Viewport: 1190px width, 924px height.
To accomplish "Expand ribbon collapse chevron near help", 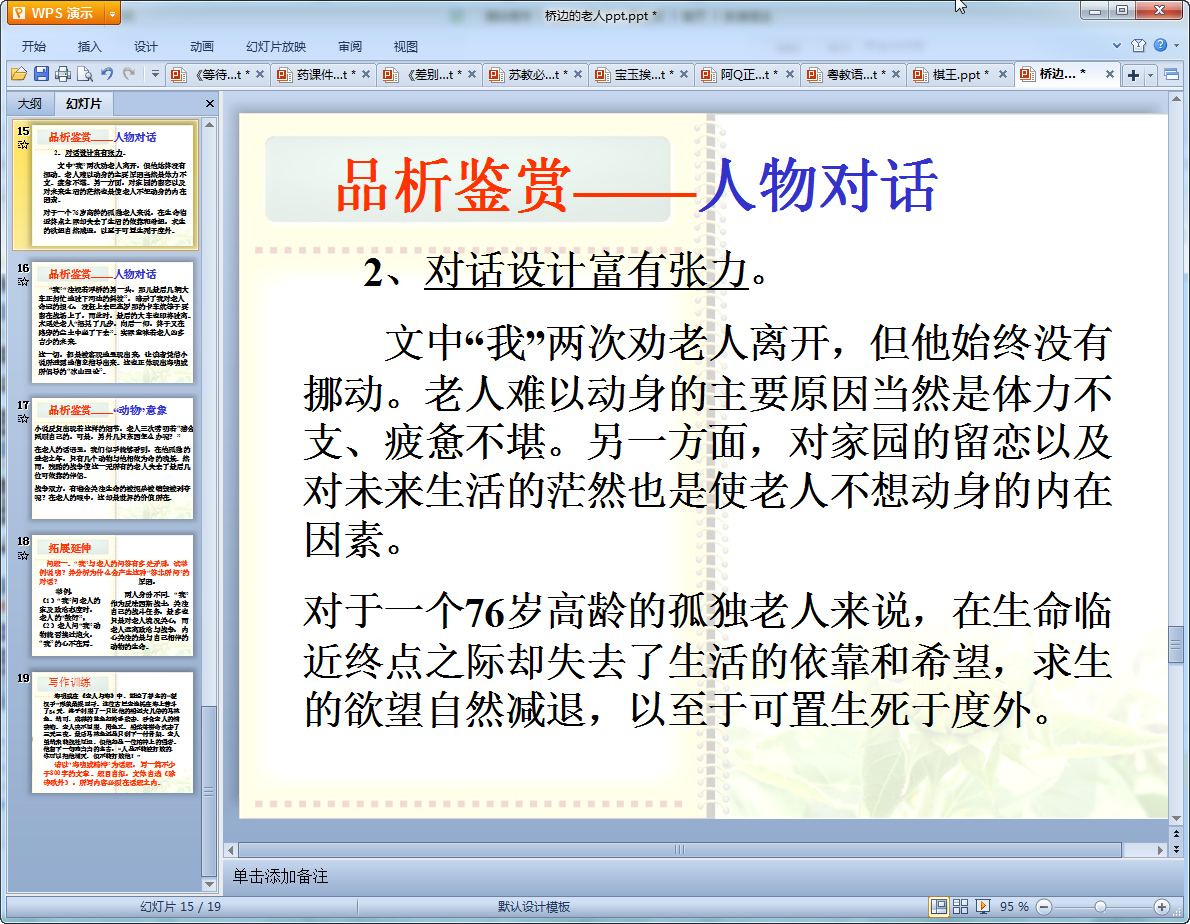I will pyautogui.click(x=1116, y=46).
